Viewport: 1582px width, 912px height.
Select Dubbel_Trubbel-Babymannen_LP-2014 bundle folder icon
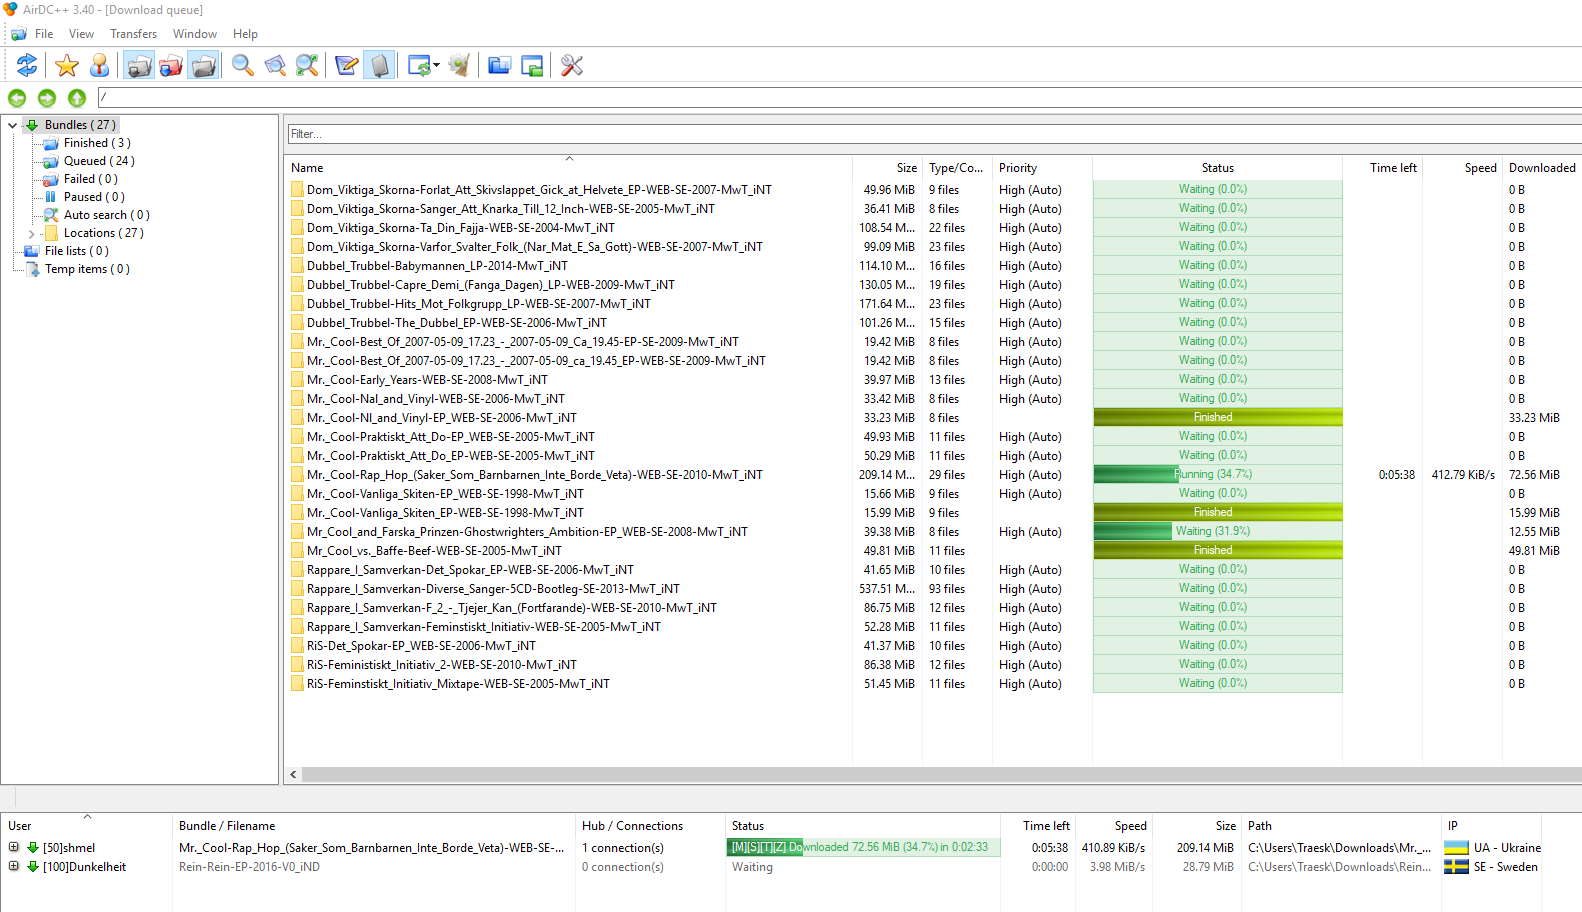[x=297, y=266]
